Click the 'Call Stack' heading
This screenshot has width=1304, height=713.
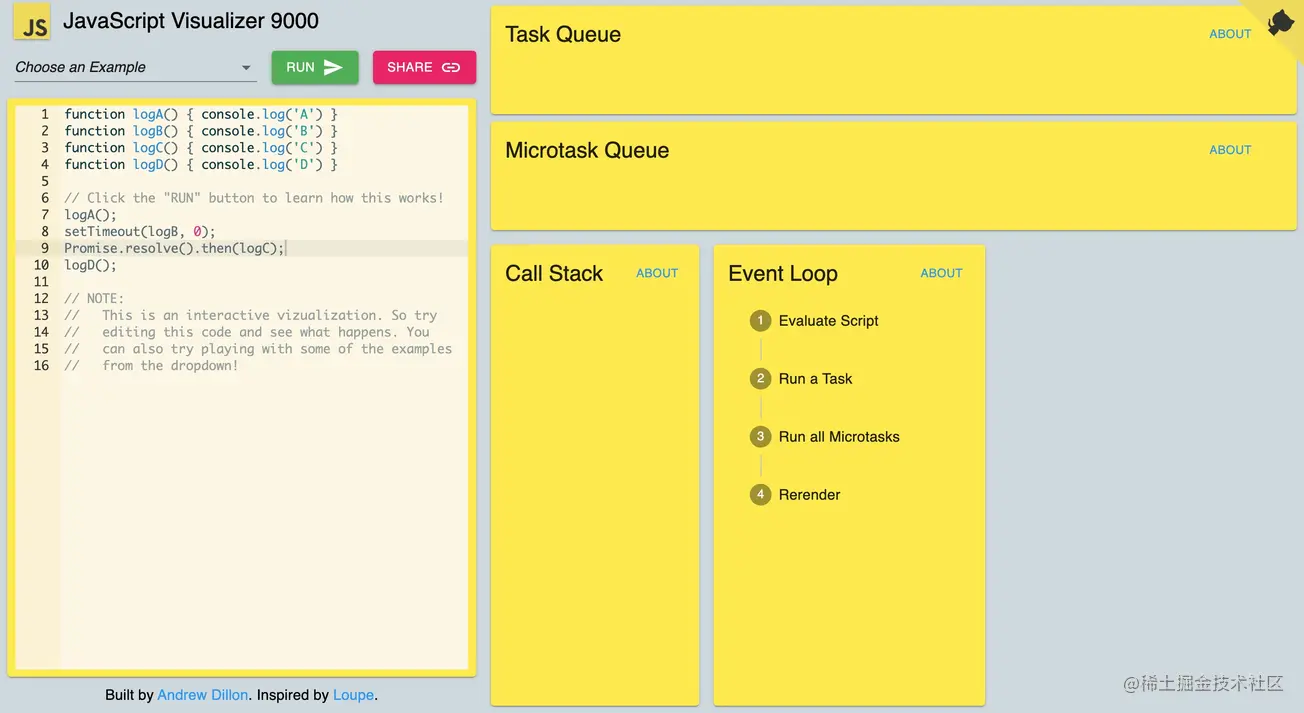click(x=554, y=274)
